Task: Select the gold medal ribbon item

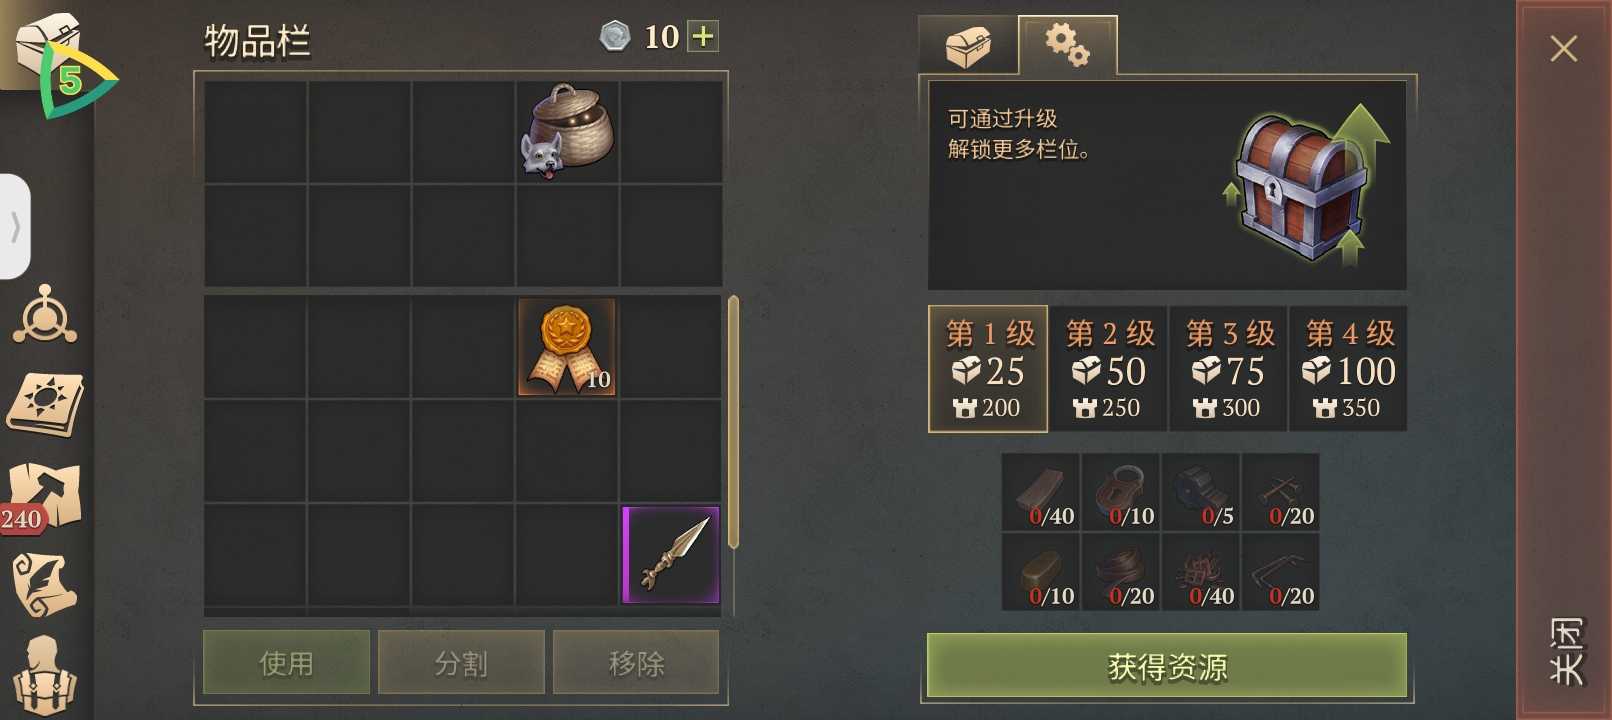Action: pos(567,347)
